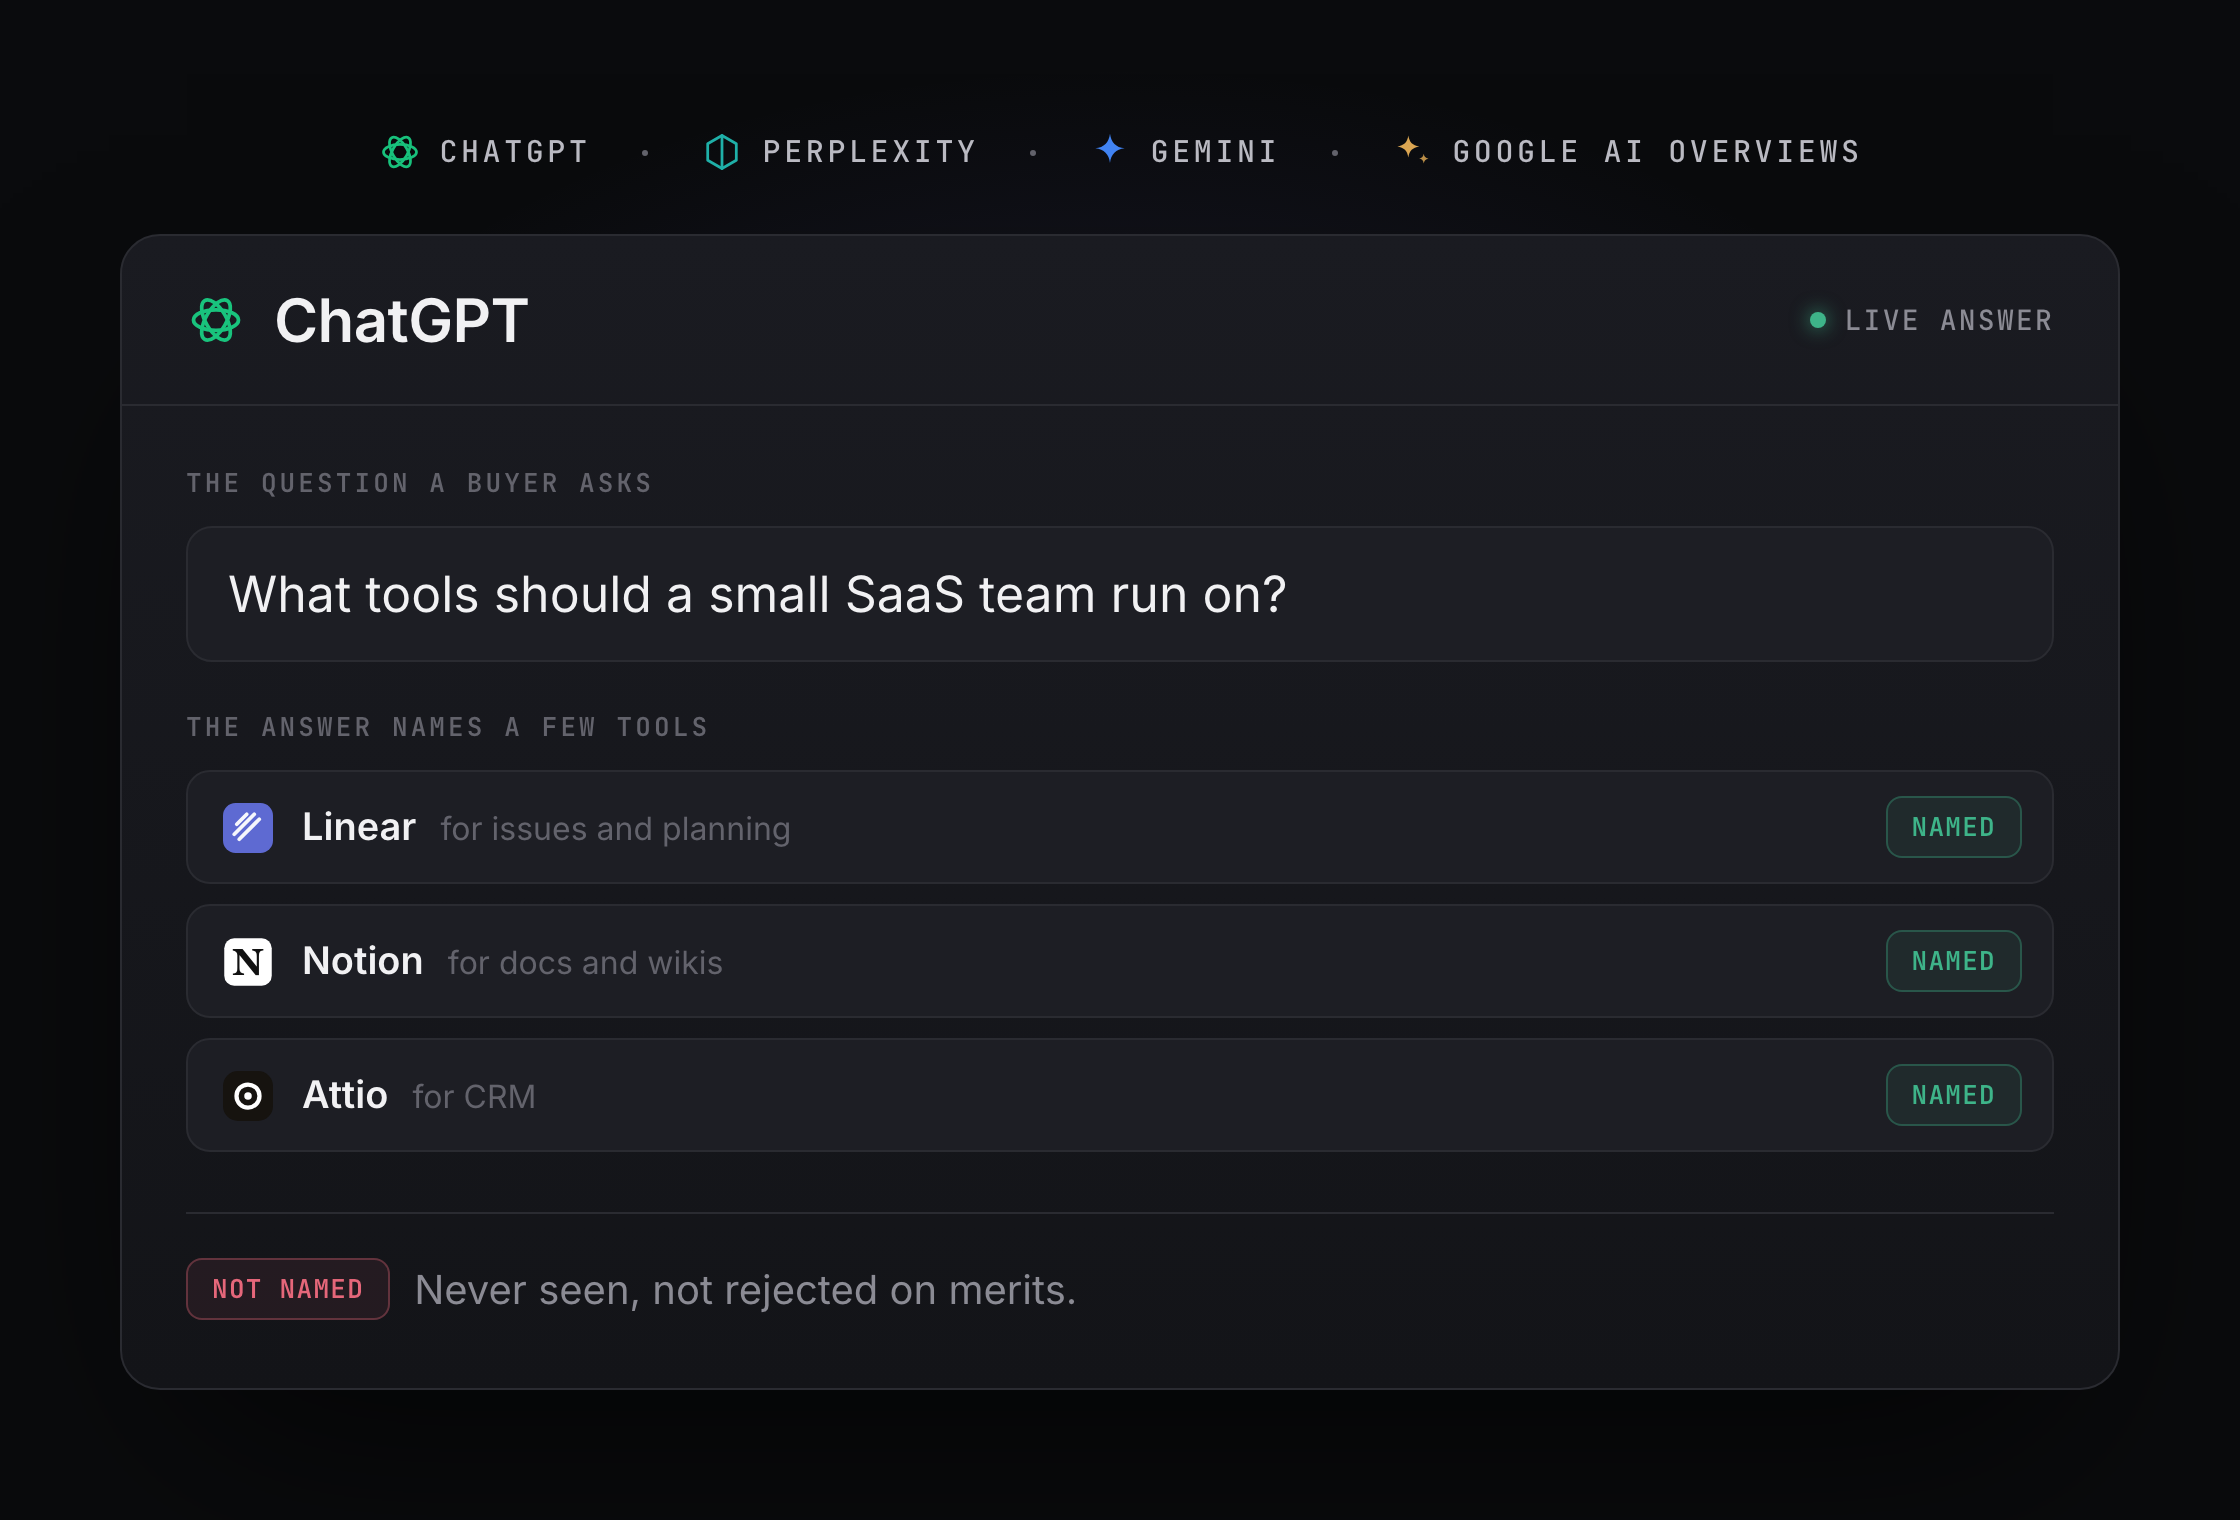Click 'for CRM' description
This screenshot has width=2240, height=1520.
tap(474, 1097)
